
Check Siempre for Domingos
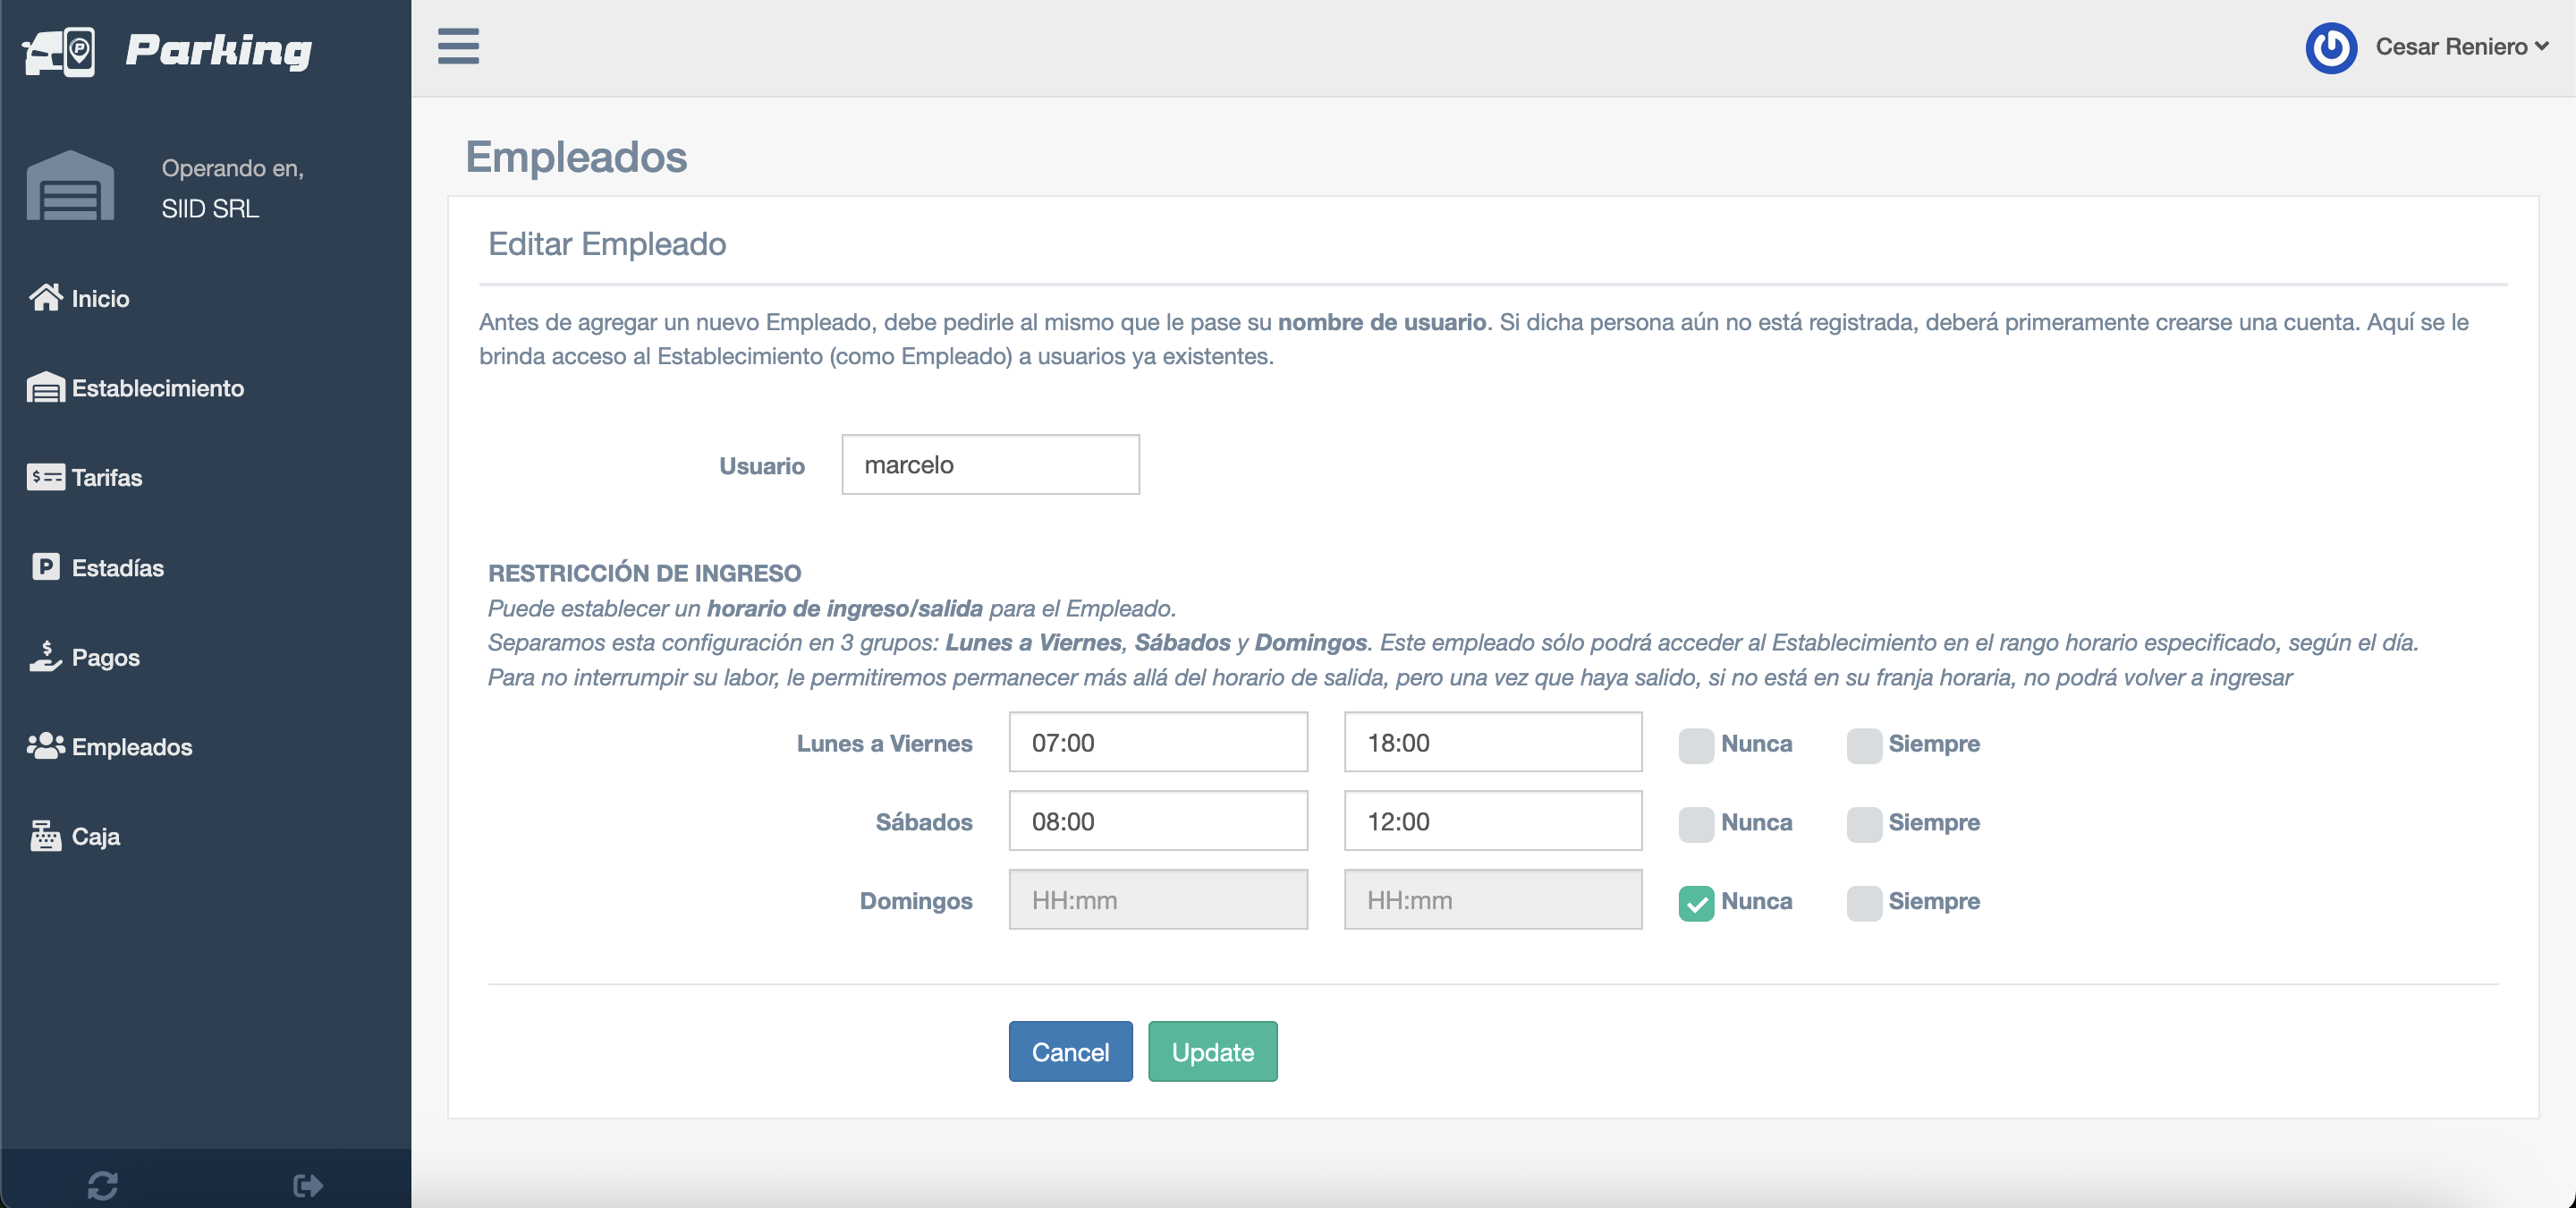pyautogui.click(x=1864, y=902)
